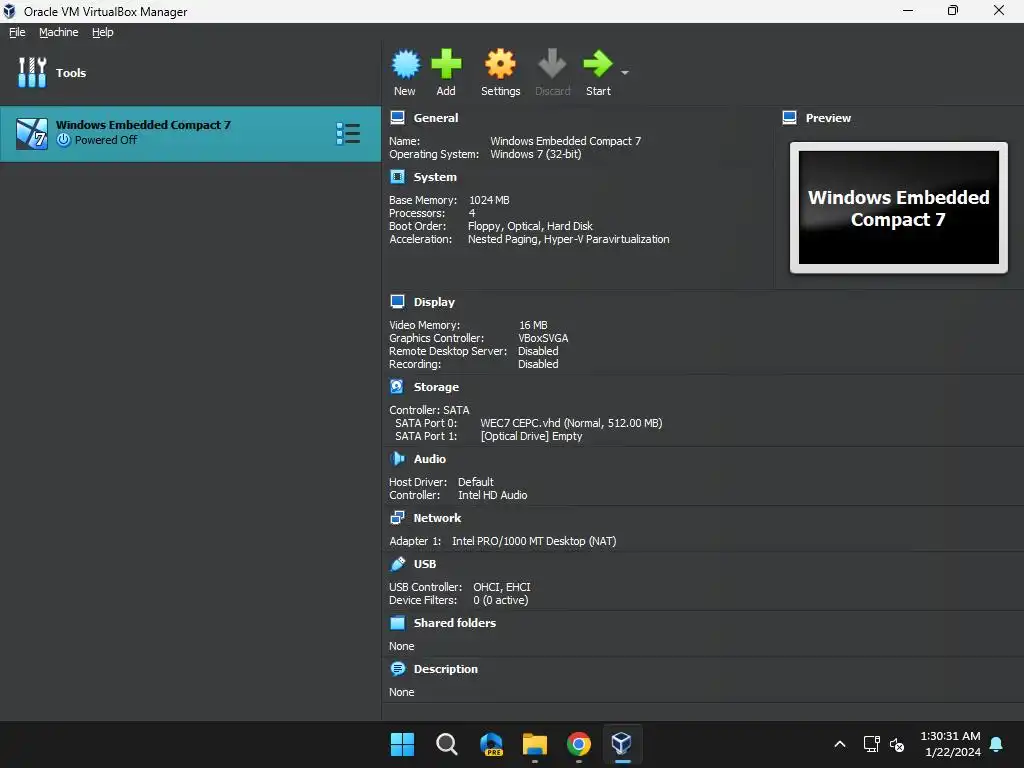Open taskbar Search magnifier

coord(447,744)
